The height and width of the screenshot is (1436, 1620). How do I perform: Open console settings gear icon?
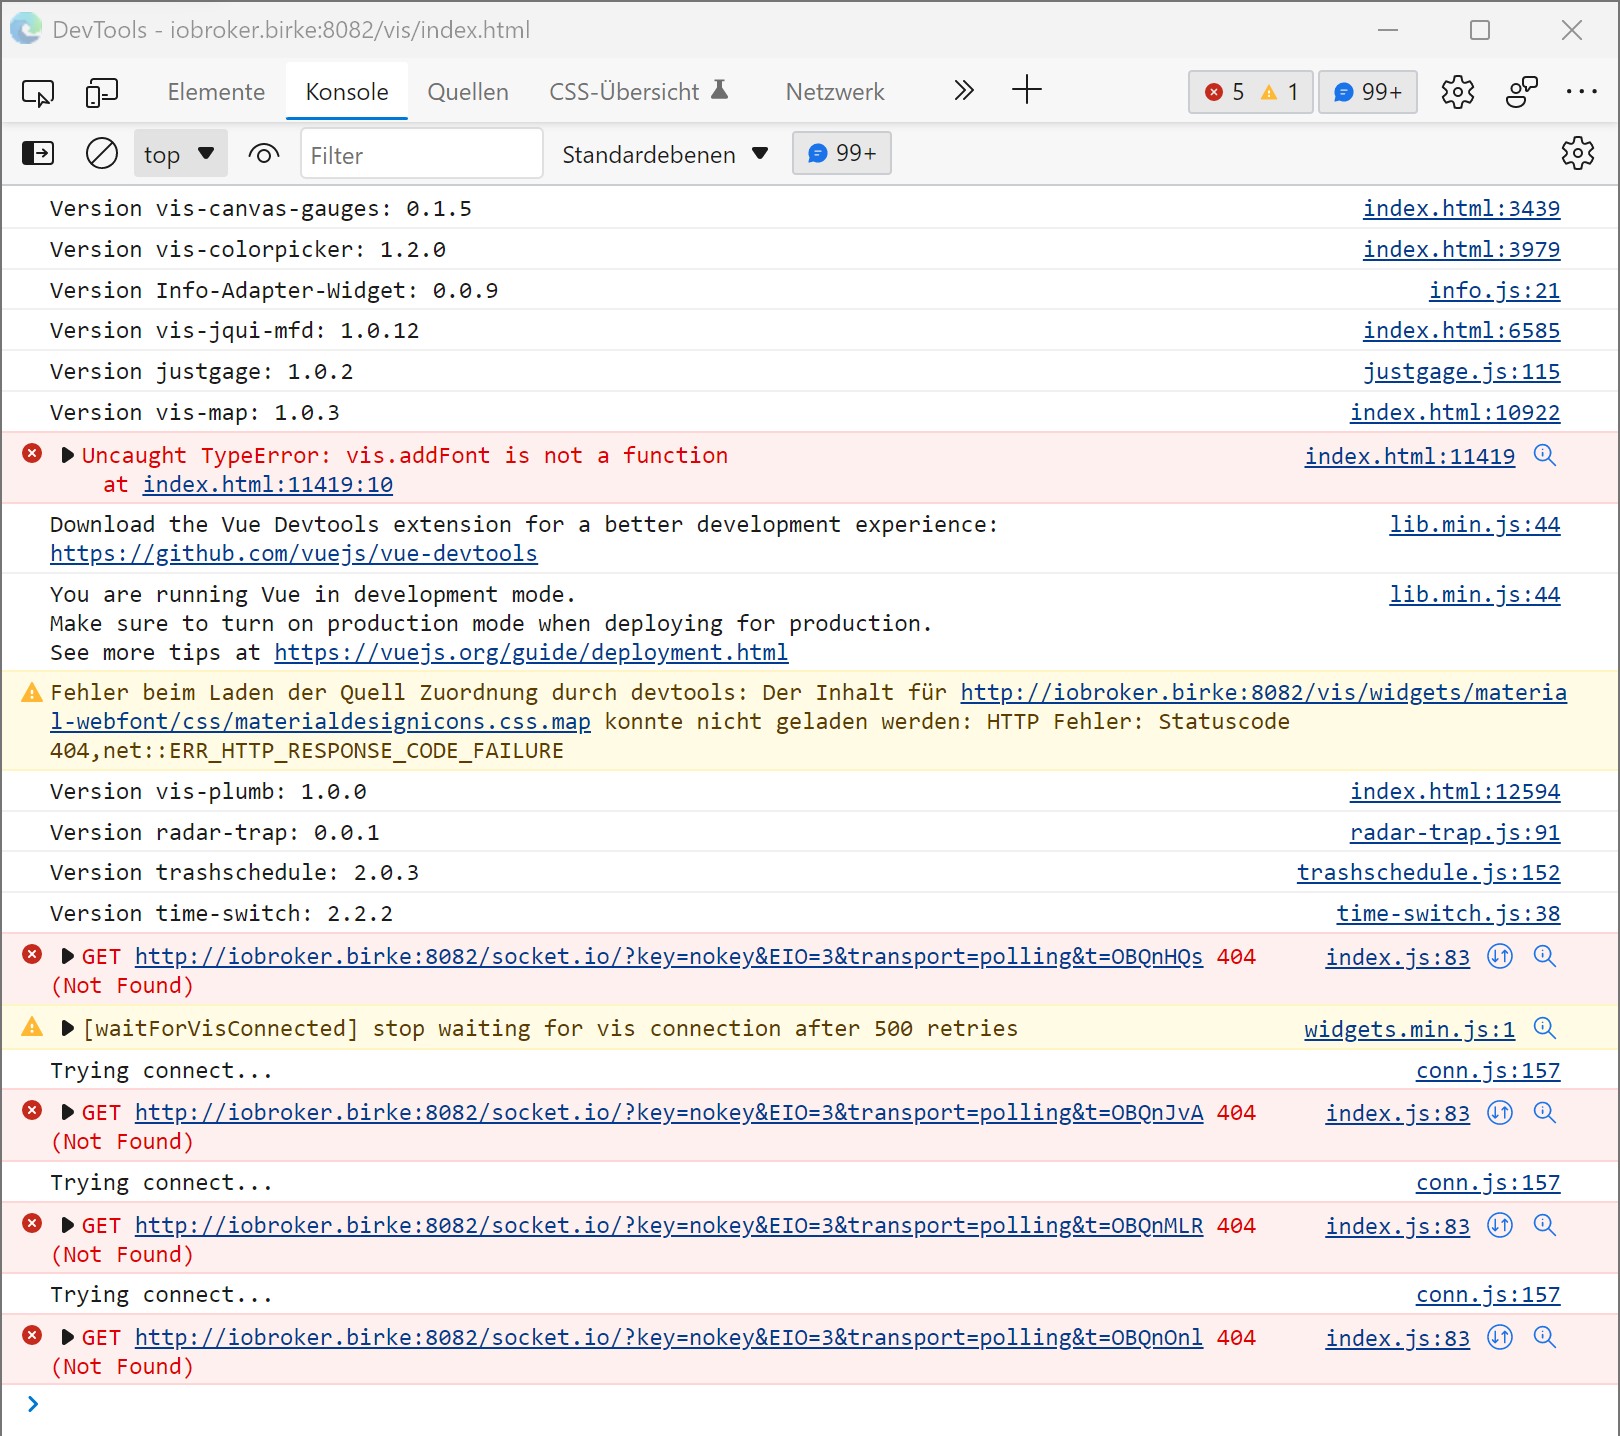point(1577,154)
